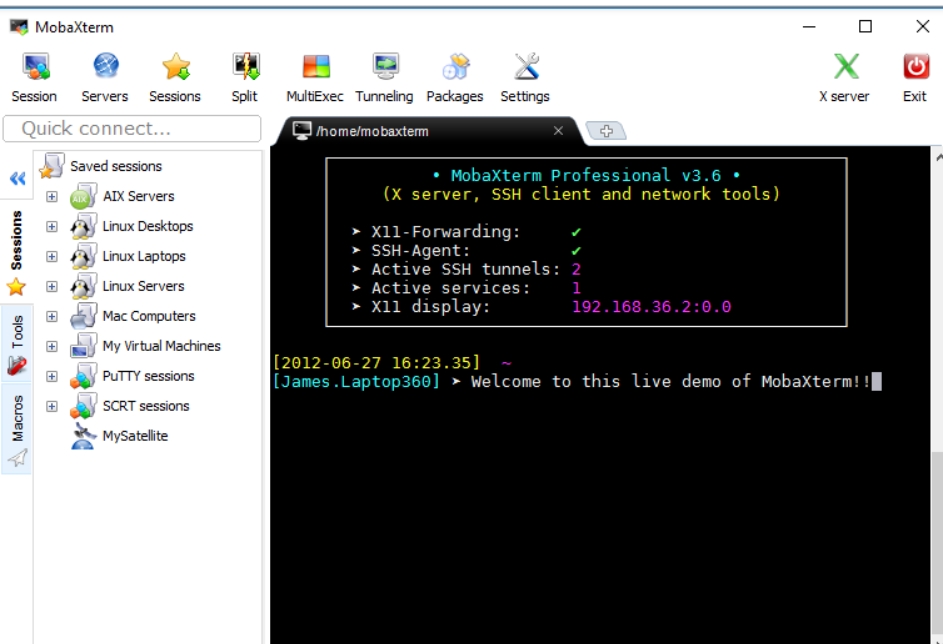Click the X11 display address 192.168.36.2:0.0

[x=651, y=307]
